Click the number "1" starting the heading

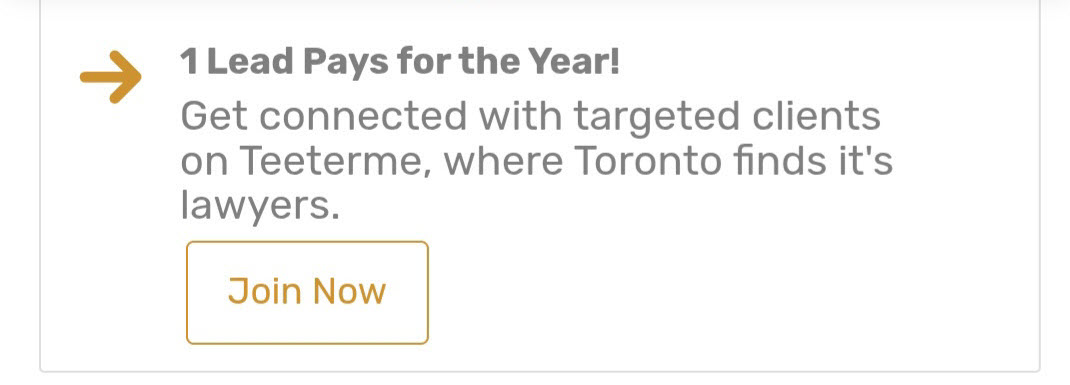point(189,63)
